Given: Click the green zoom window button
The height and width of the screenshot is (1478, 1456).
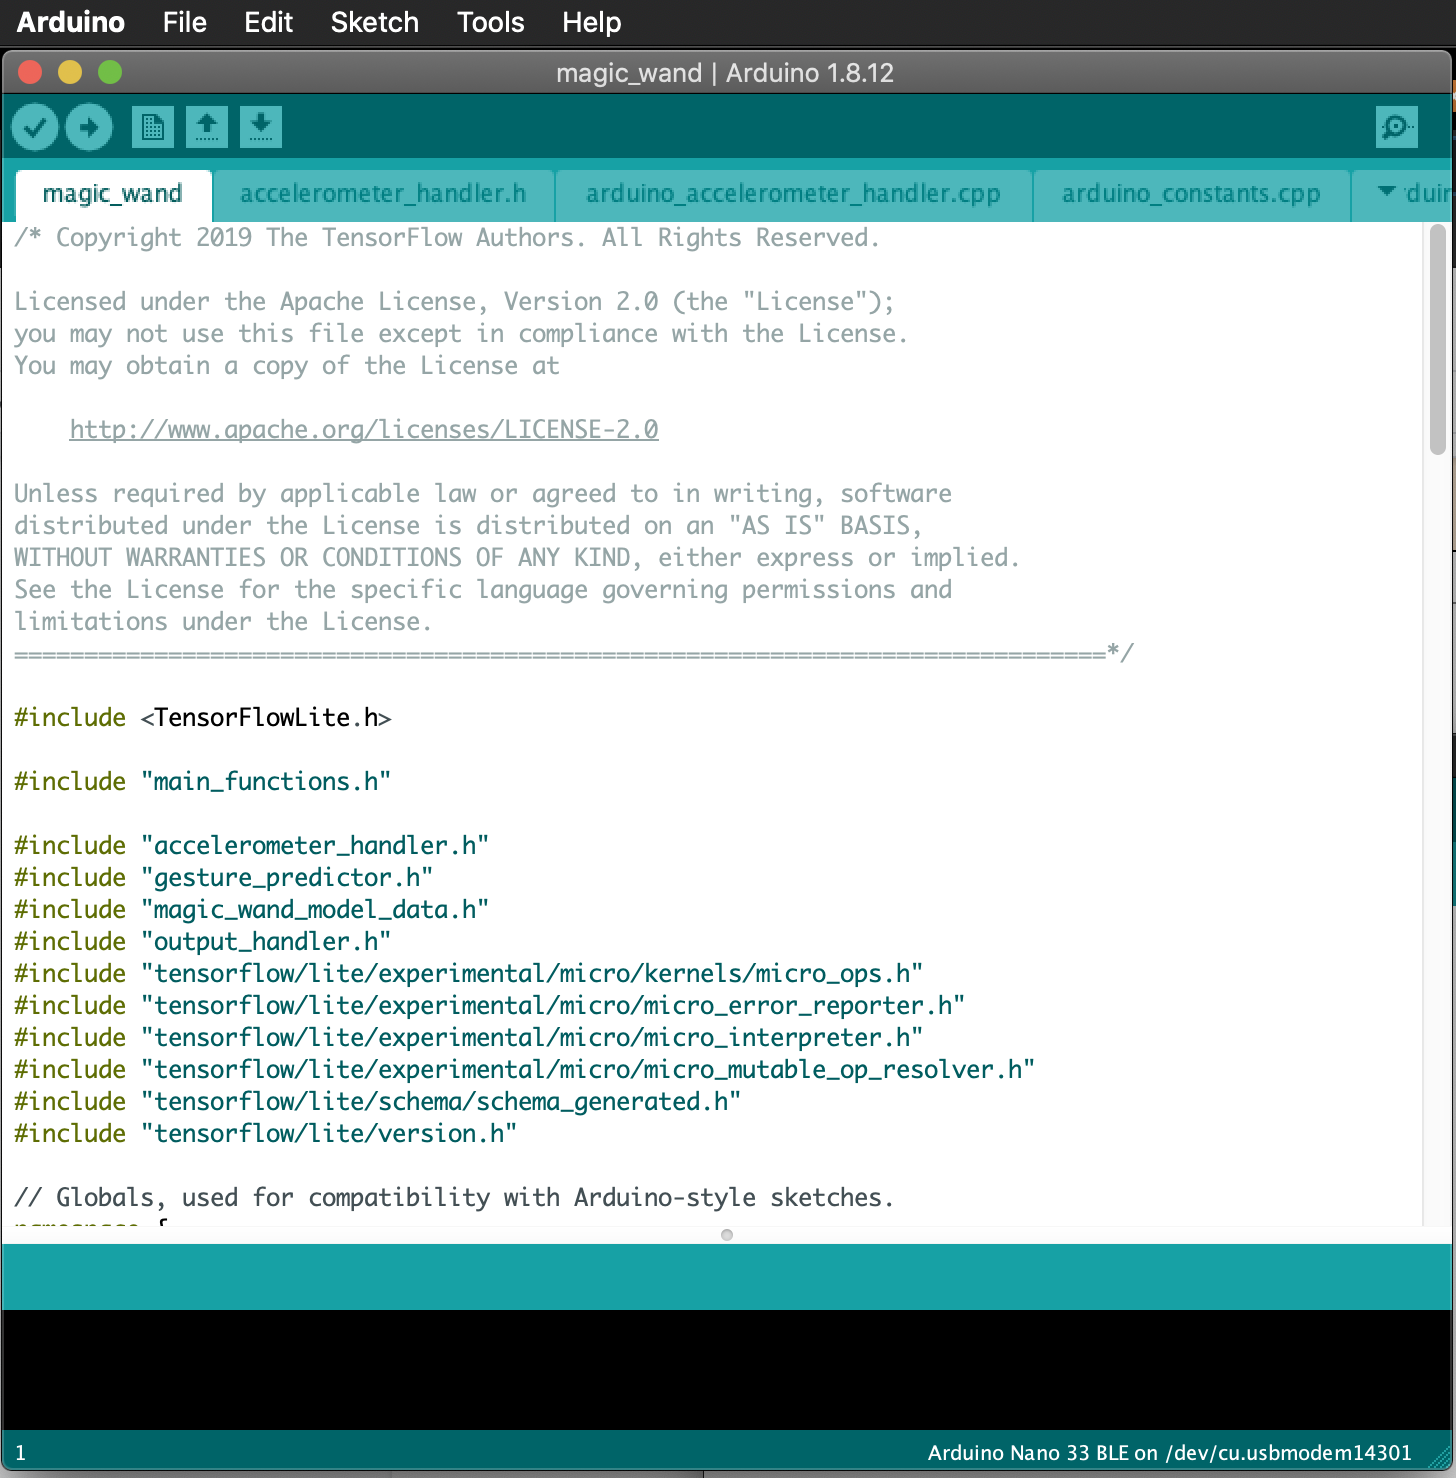Looking at the screenshot, I should point(110,72).
